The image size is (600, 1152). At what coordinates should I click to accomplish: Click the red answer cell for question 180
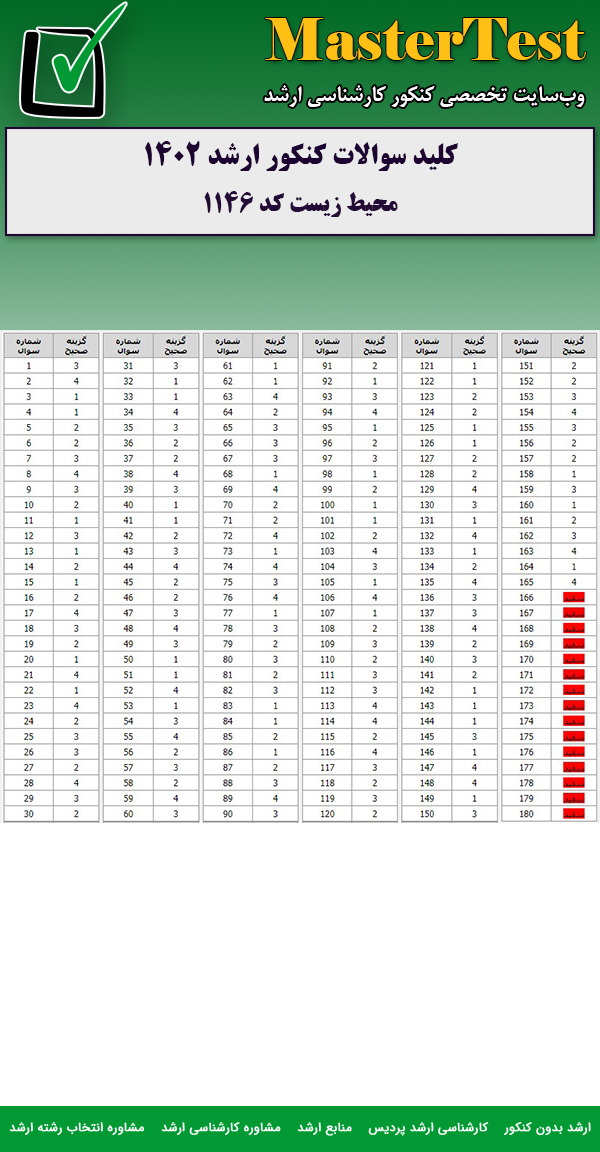pos(573,814)
